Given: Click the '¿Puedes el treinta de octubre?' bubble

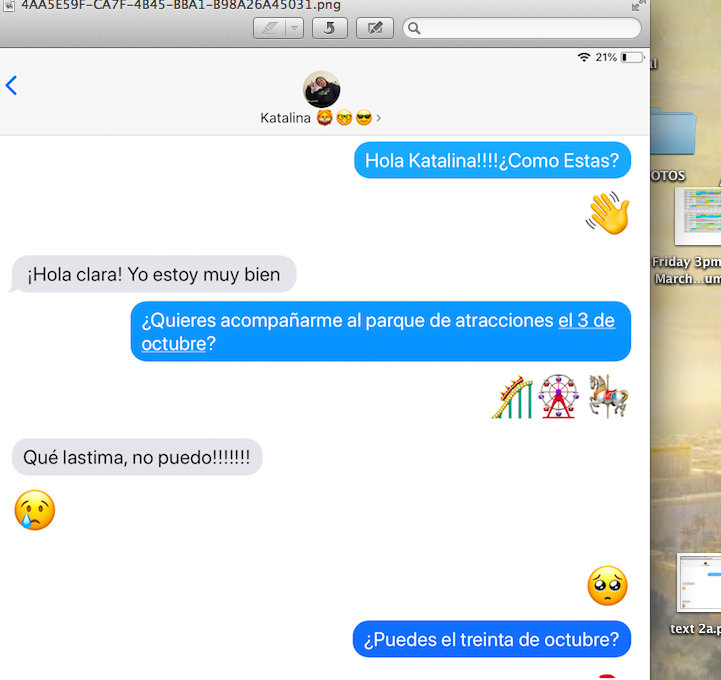Looking at the screenshot, I should point(492,640).
